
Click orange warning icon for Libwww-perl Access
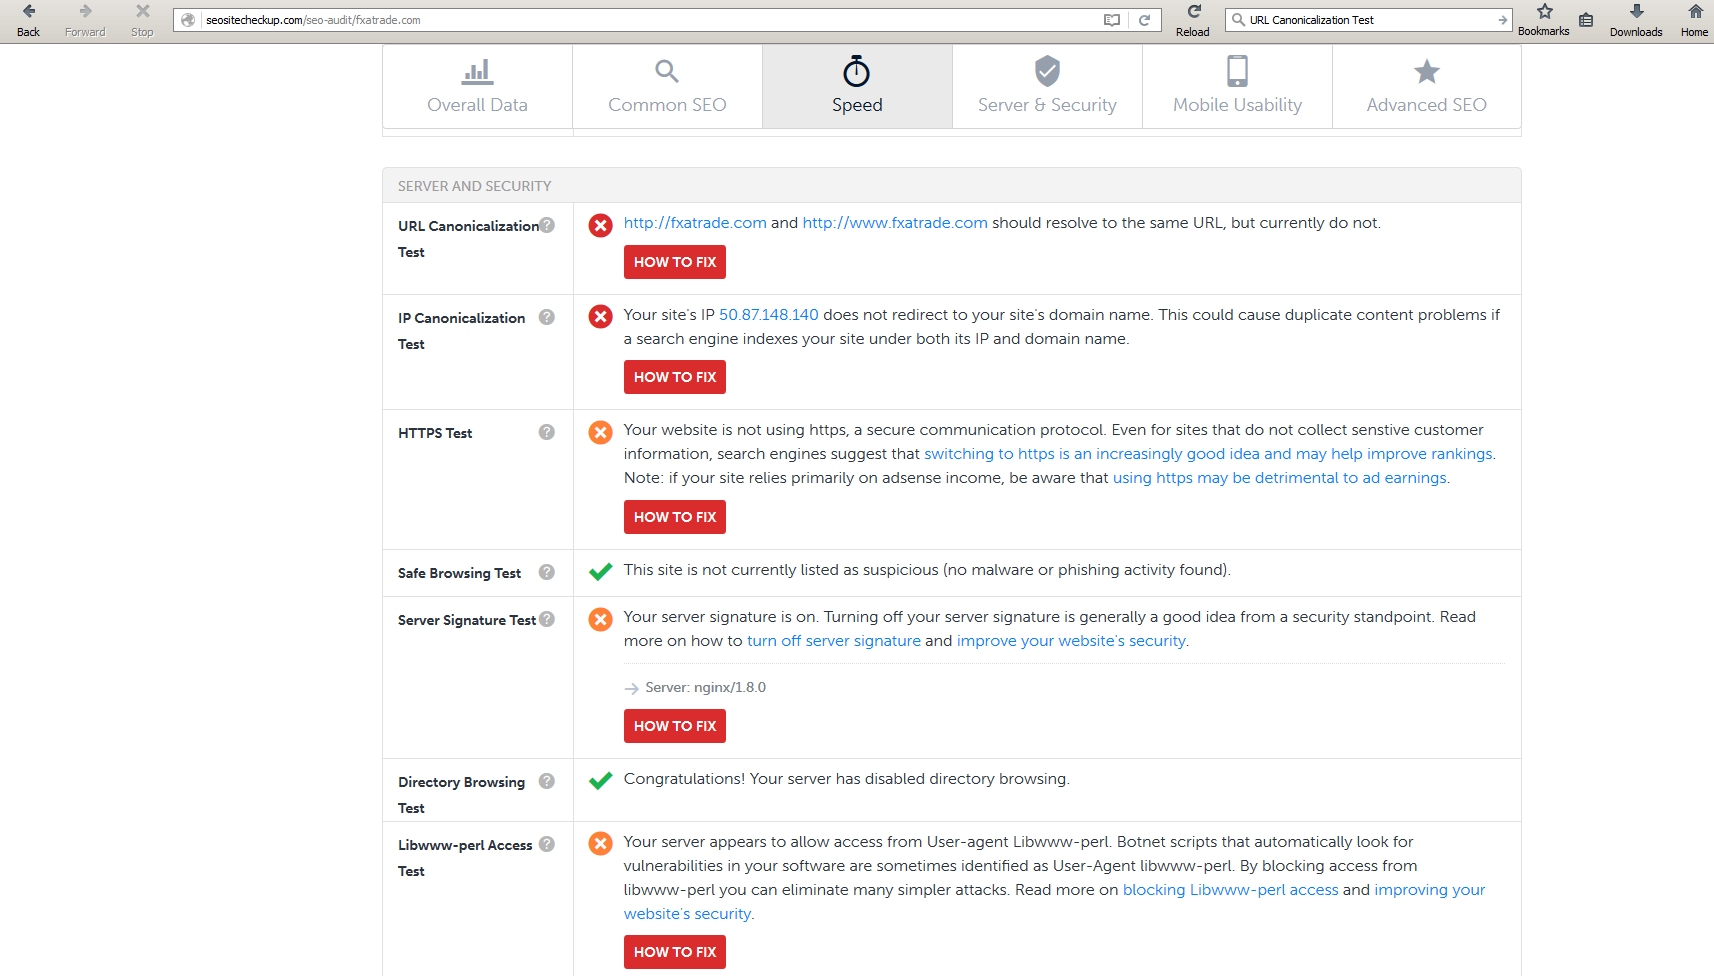click(600, 844)
